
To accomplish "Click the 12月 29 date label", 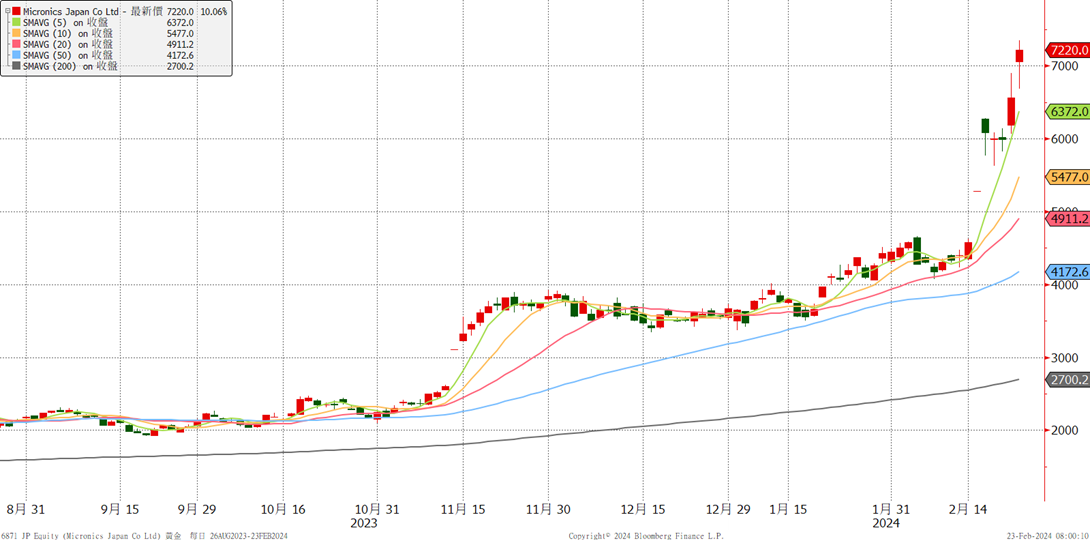I will tap(727, 510).
